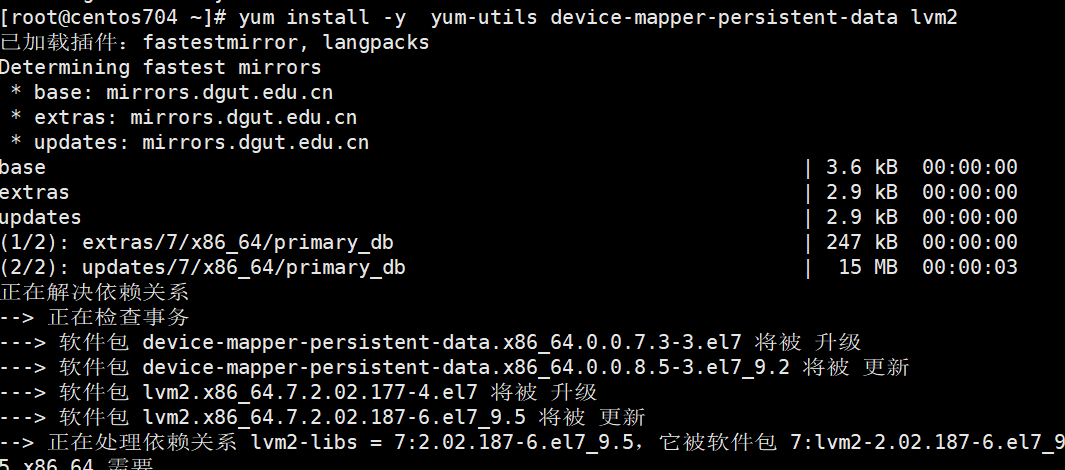Click the updates mirror mirrors.dgut.edu.cn address
The width and height of the screenshot is (1065, 470).
point(255,143)
